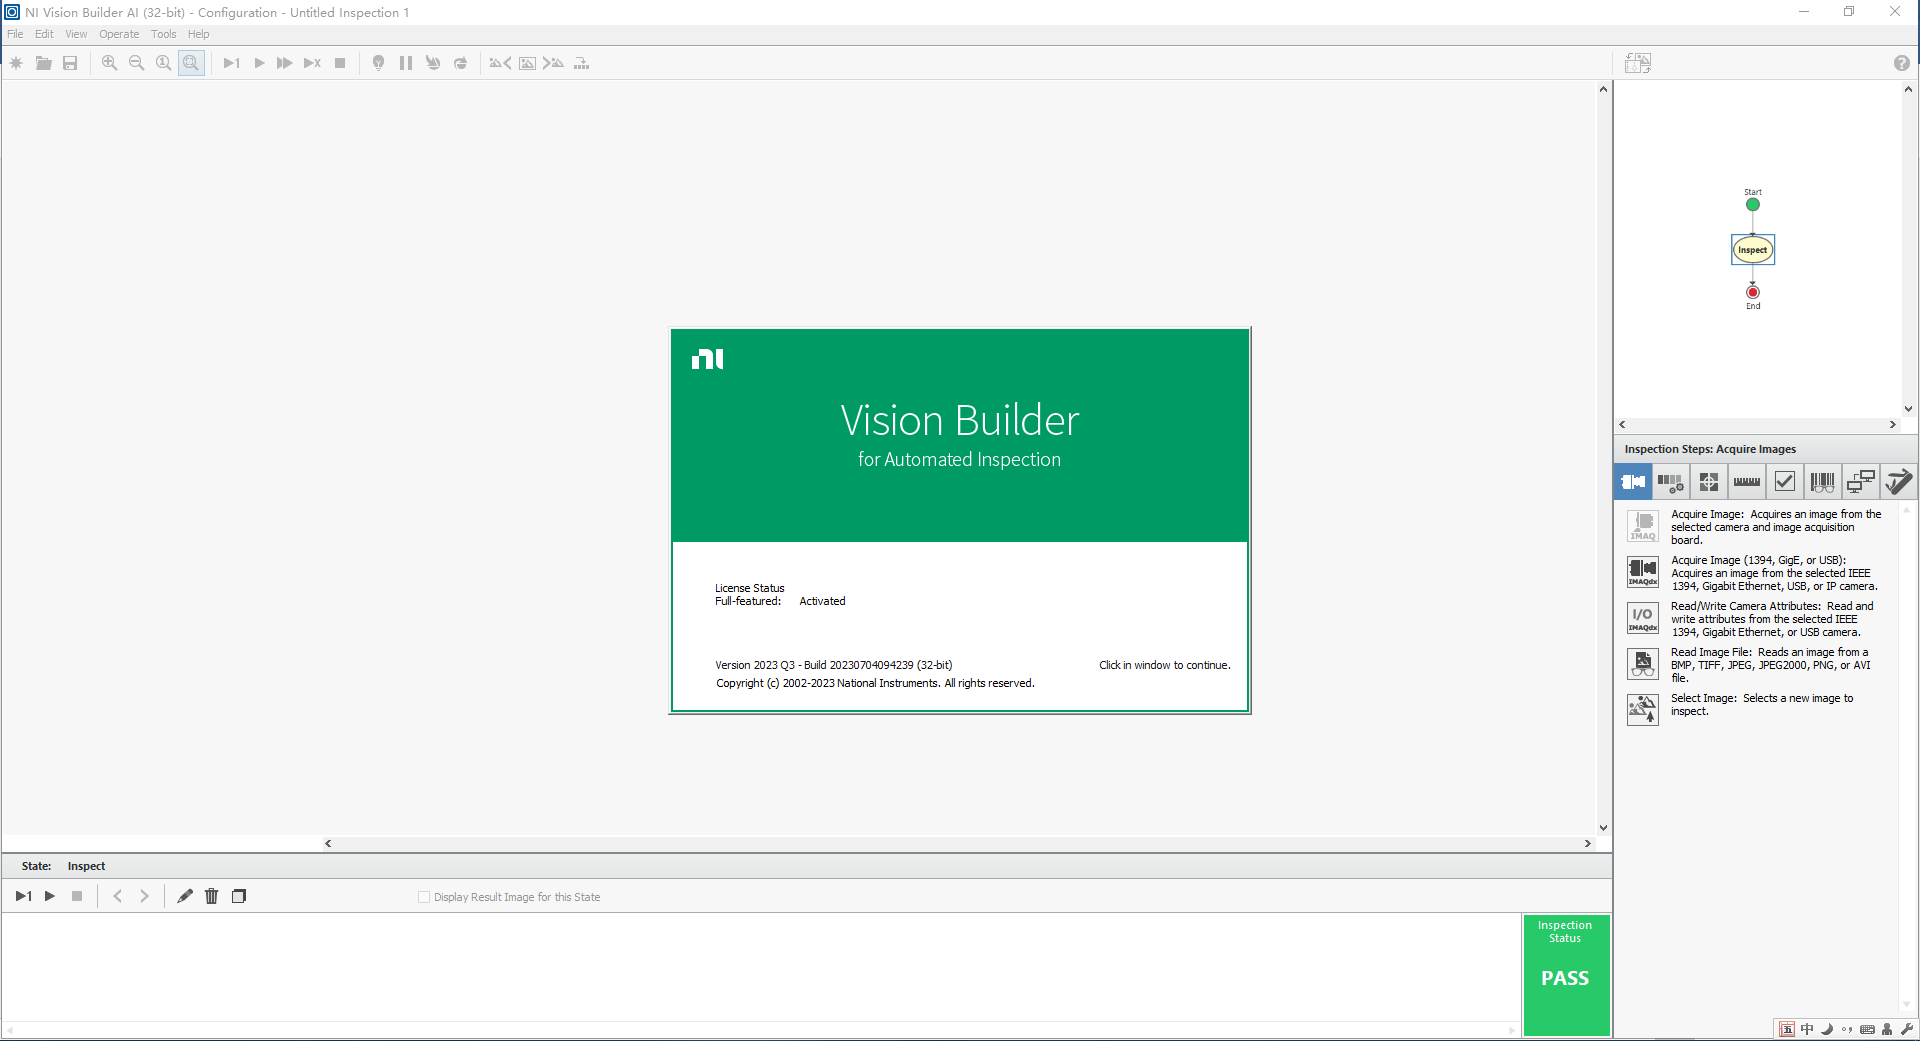Screen dimensions: 1920x1041
Task: Add the Read Image File step
Action: 1643,664
